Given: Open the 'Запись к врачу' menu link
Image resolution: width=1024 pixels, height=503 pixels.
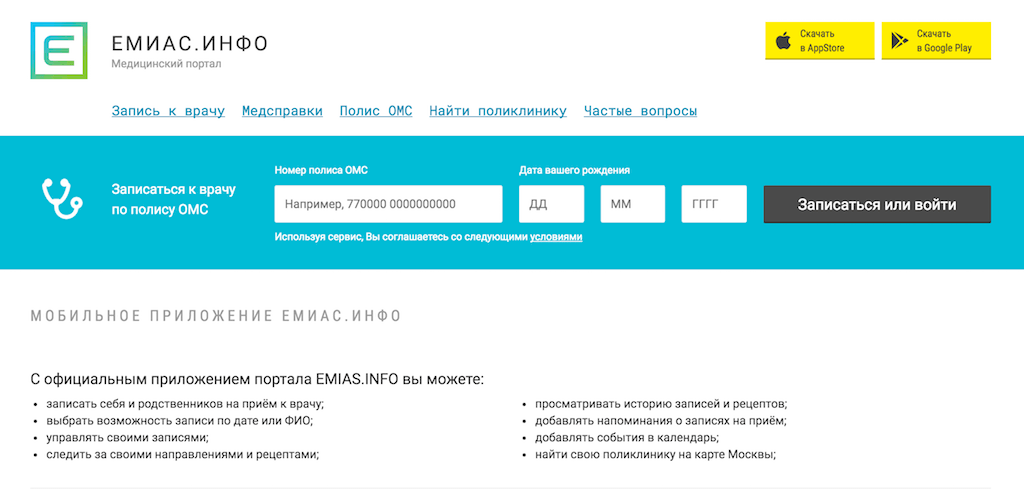Looking at the screenshot, I should click(168, 111).
